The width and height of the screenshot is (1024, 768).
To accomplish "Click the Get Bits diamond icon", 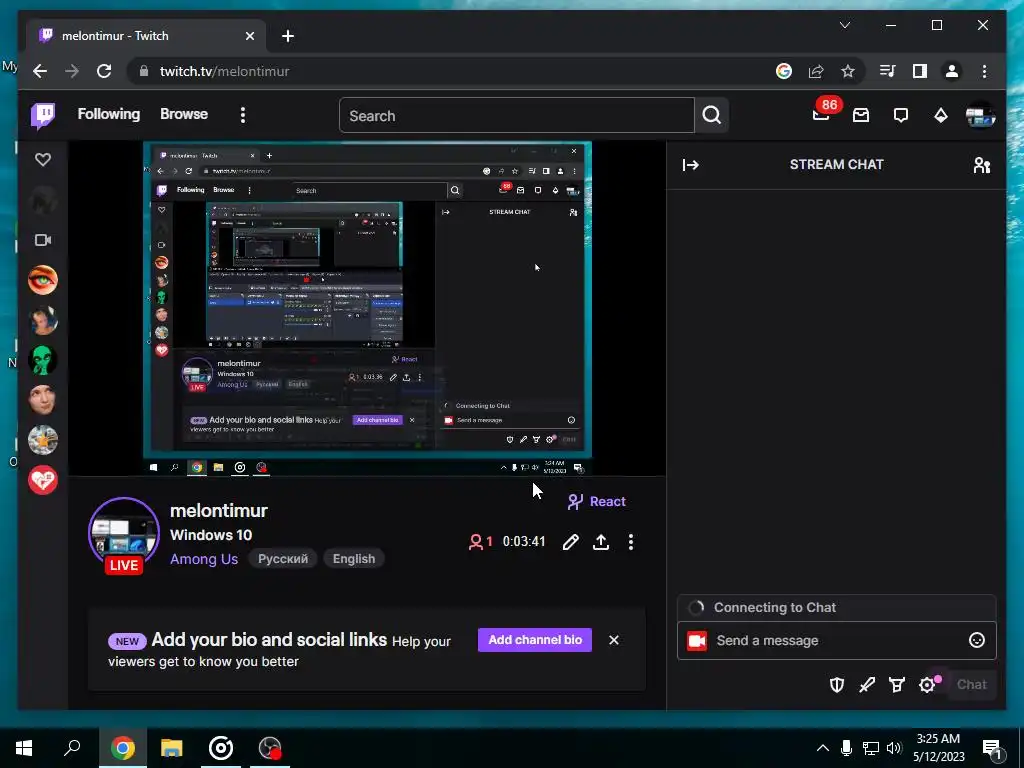I will pyautogui.click(x=940, y=116).
